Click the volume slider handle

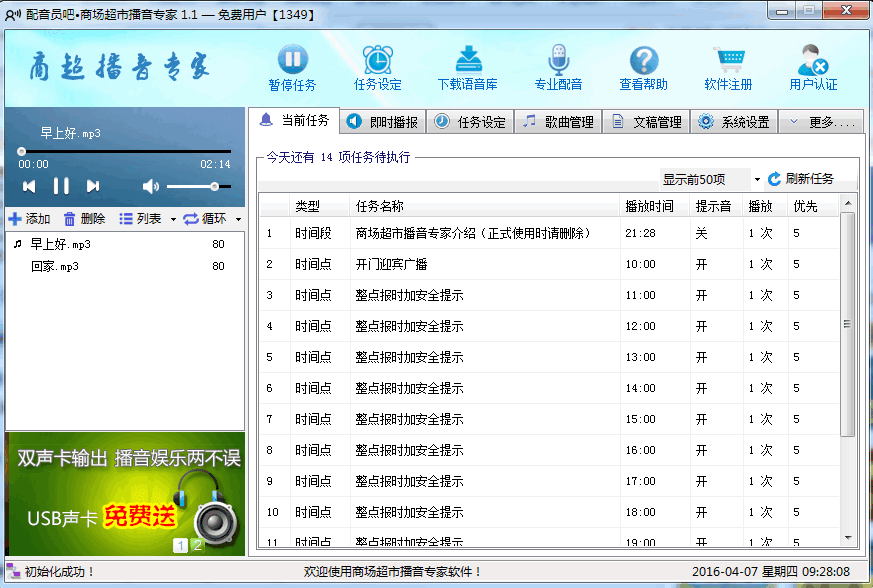coord(214,186)
